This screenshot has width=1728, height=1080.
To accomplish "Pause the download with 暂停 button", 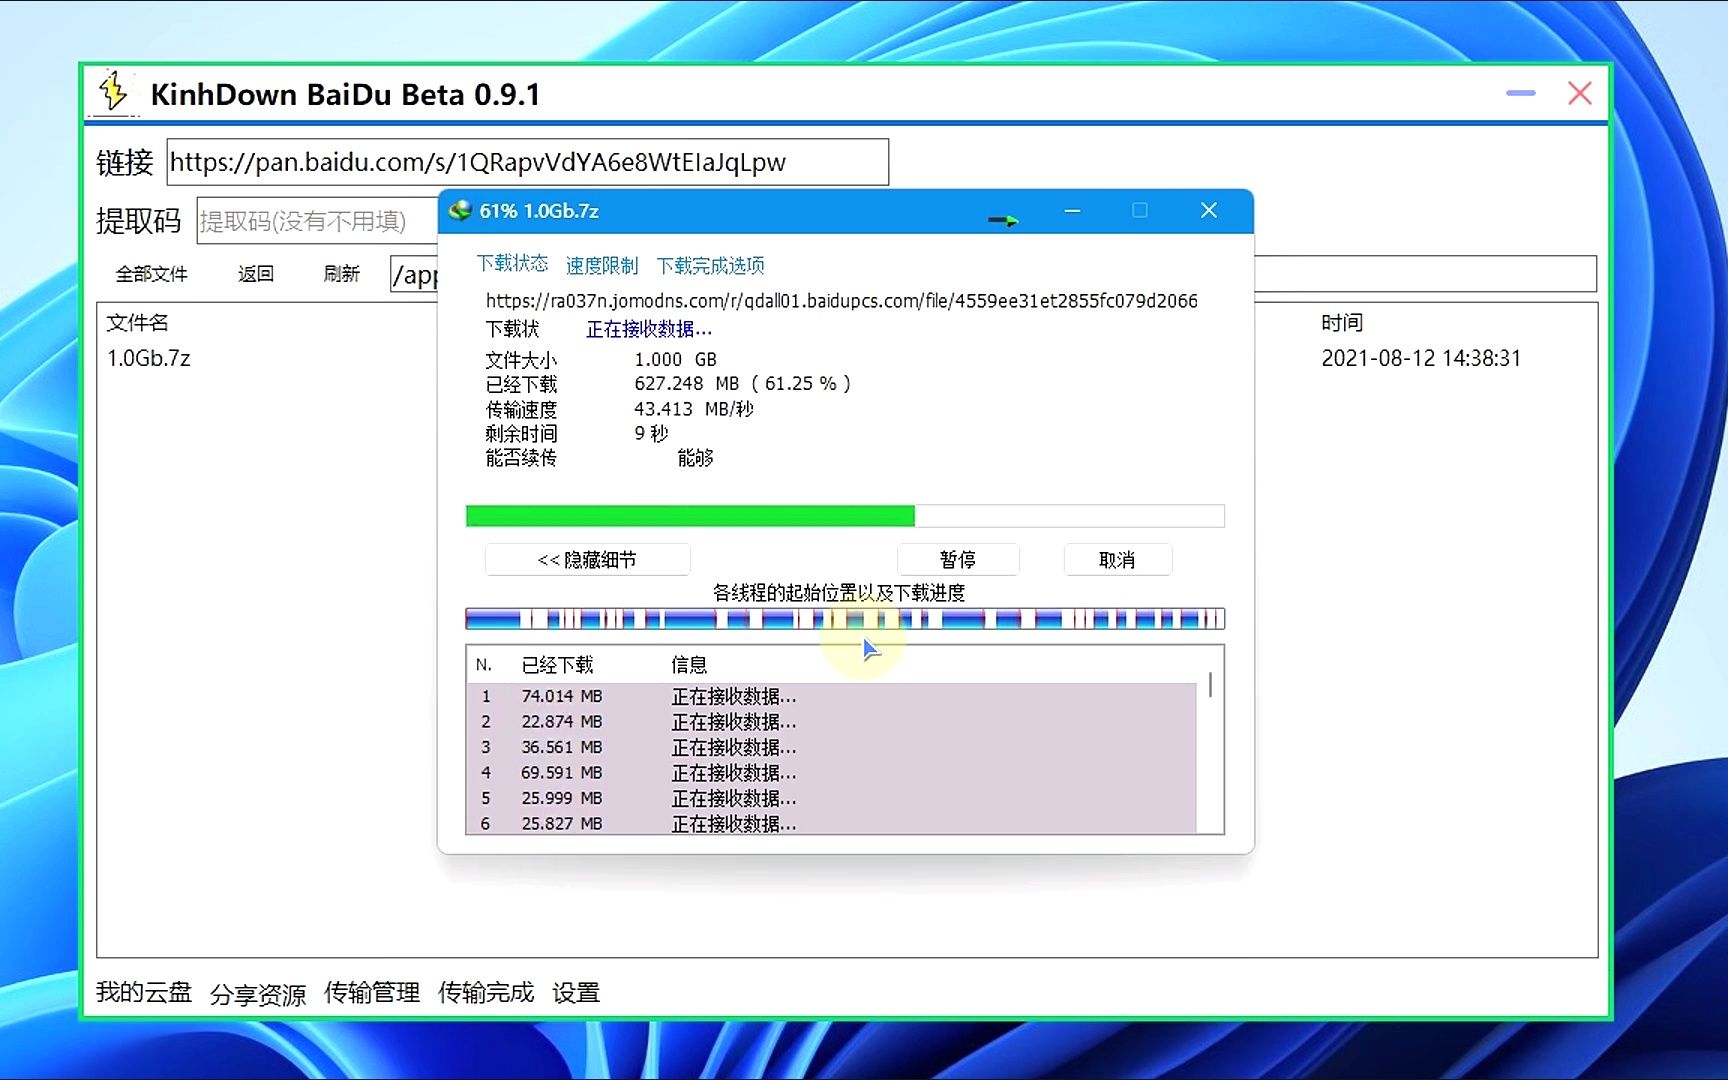I will [958, 560].
